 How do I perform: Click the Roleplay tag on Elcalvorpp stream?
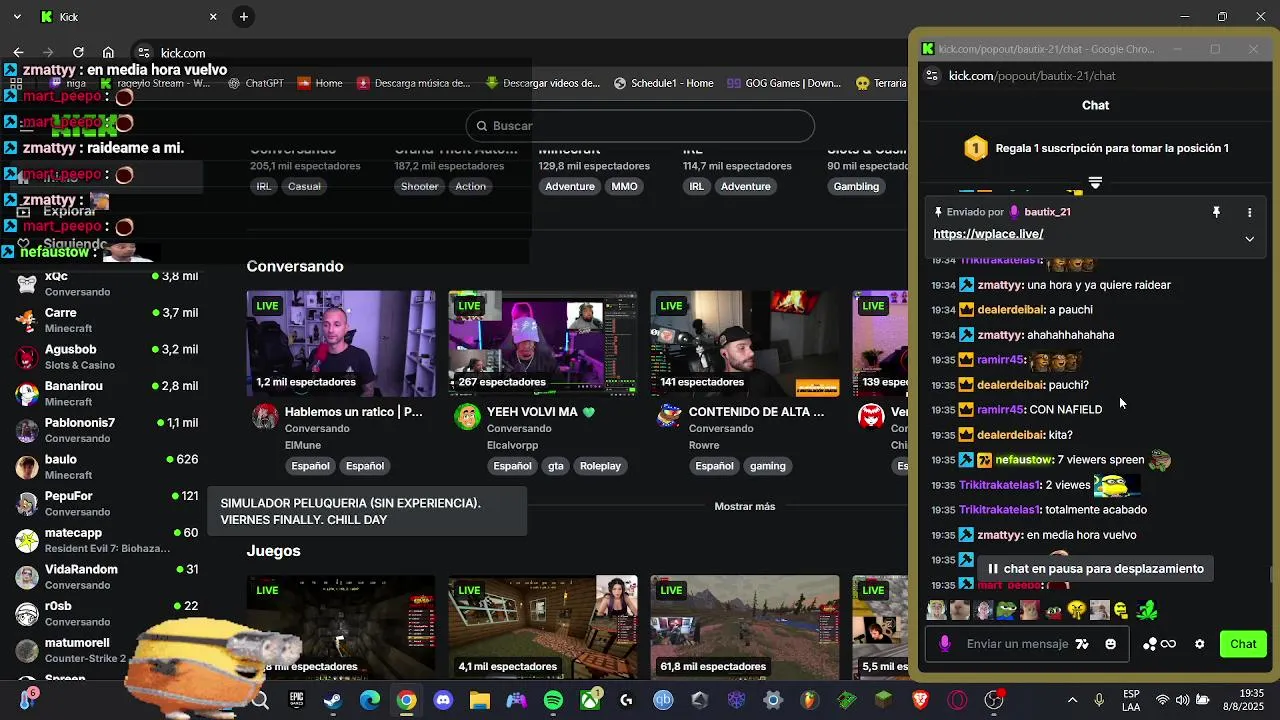pyautogui.click(x=600, y=466)
